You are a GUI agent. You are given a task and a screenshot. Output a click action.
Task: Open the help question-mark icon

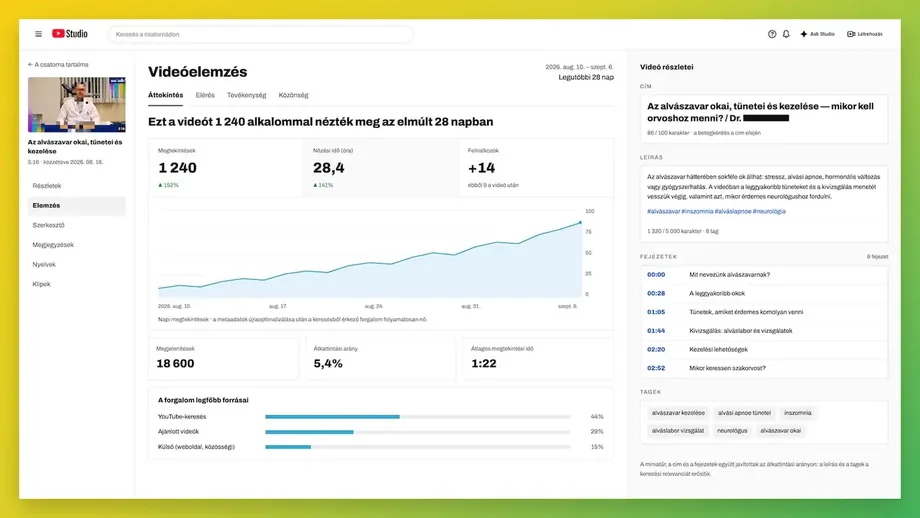tap(772, 34)
